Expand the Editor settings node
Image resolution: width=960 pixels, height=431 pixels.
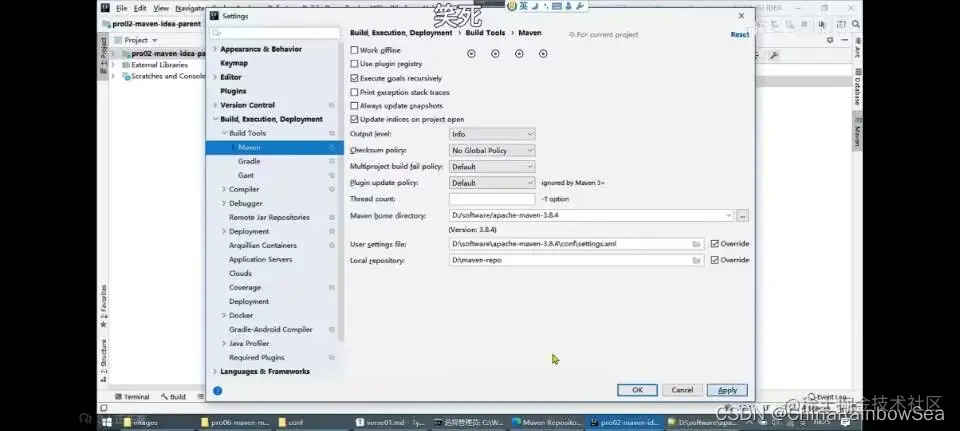(215, 77)
